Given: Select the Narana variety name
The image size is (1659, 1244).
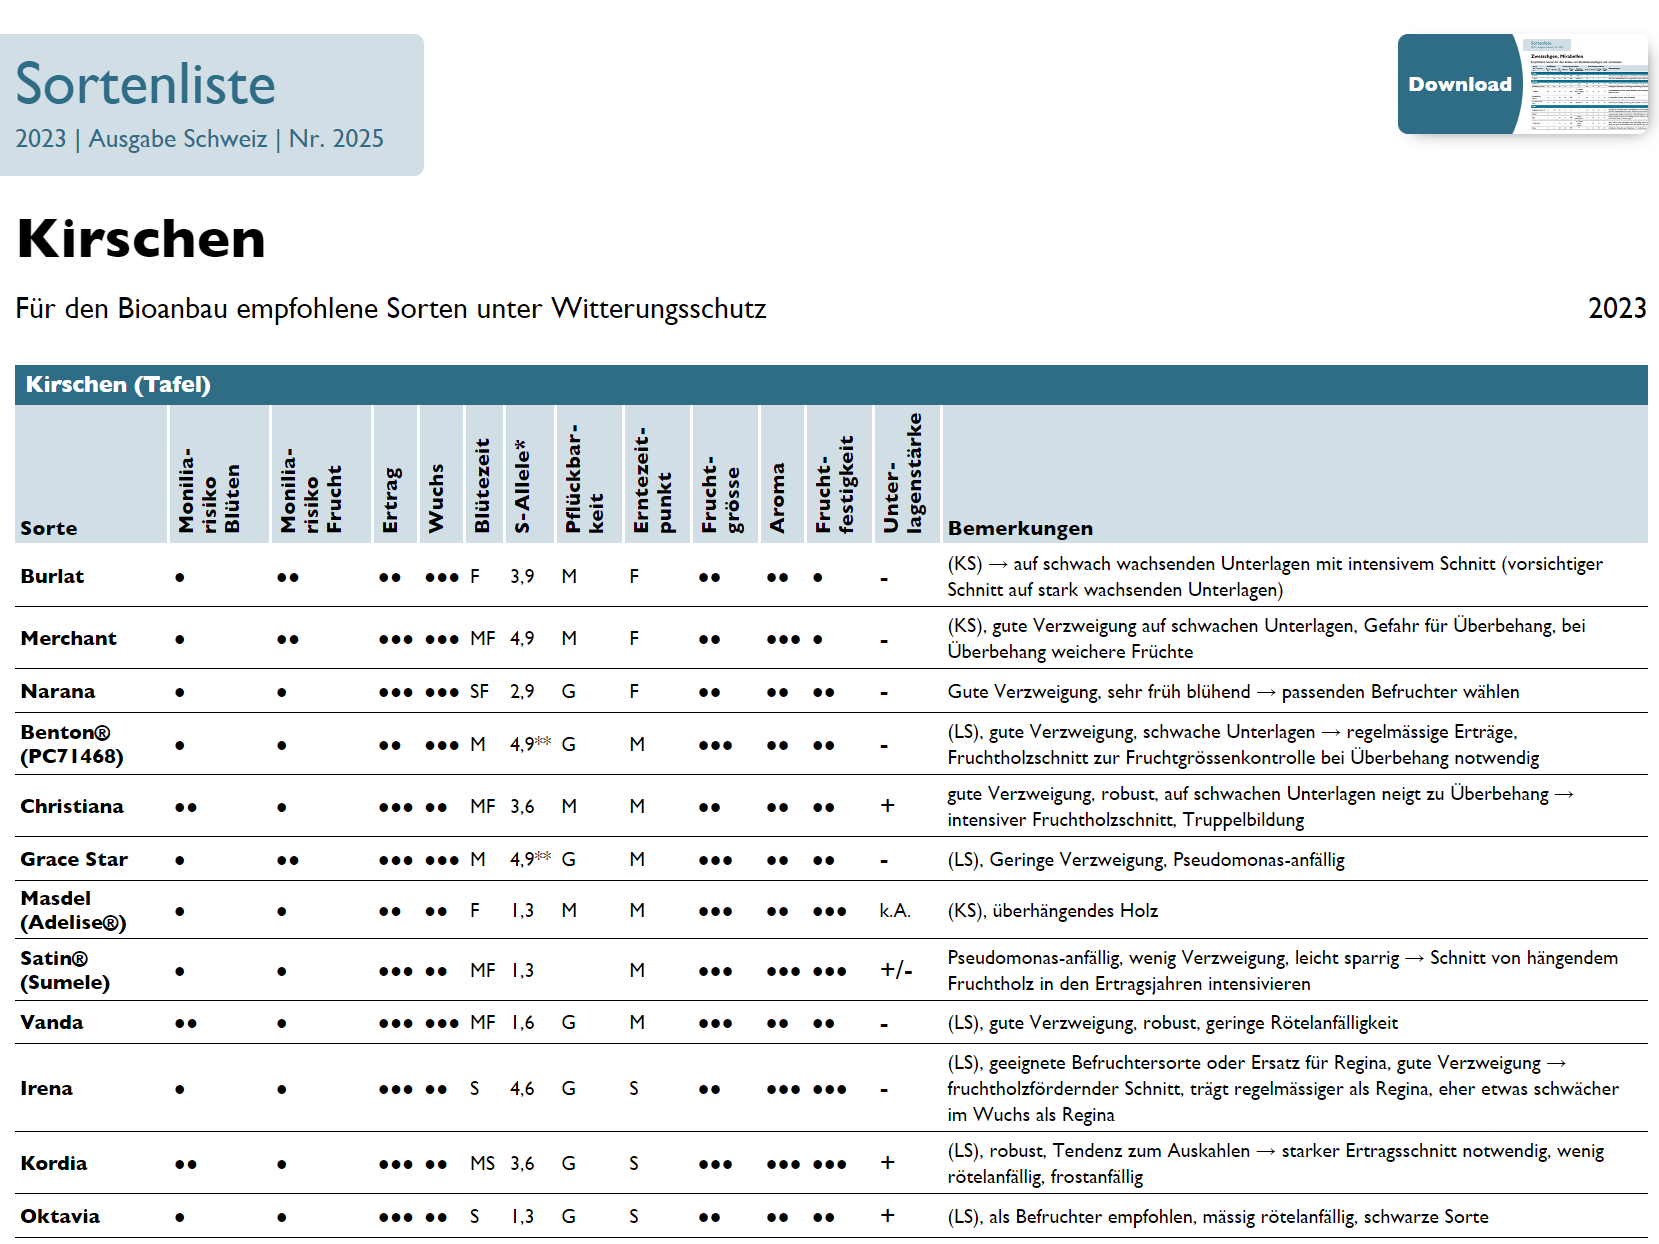Looking at the screenshot, I should [58, 691].
